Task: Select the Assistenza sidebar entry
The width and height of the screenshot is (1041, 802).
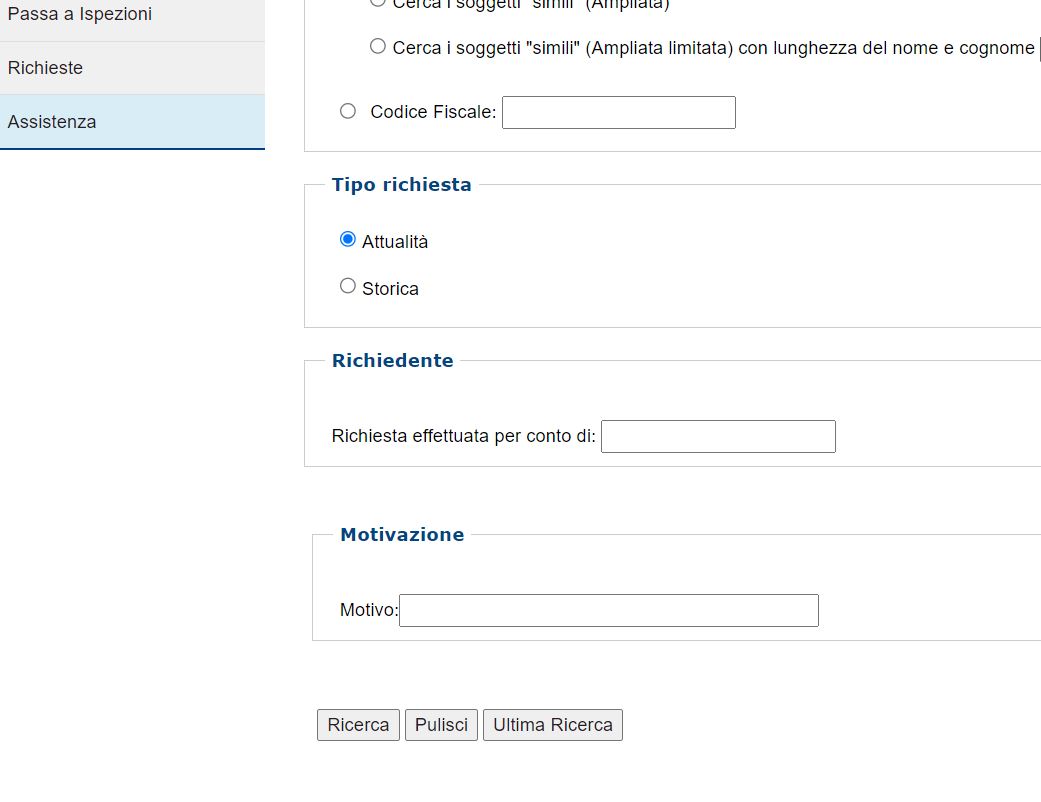Action: click(52, 122)
